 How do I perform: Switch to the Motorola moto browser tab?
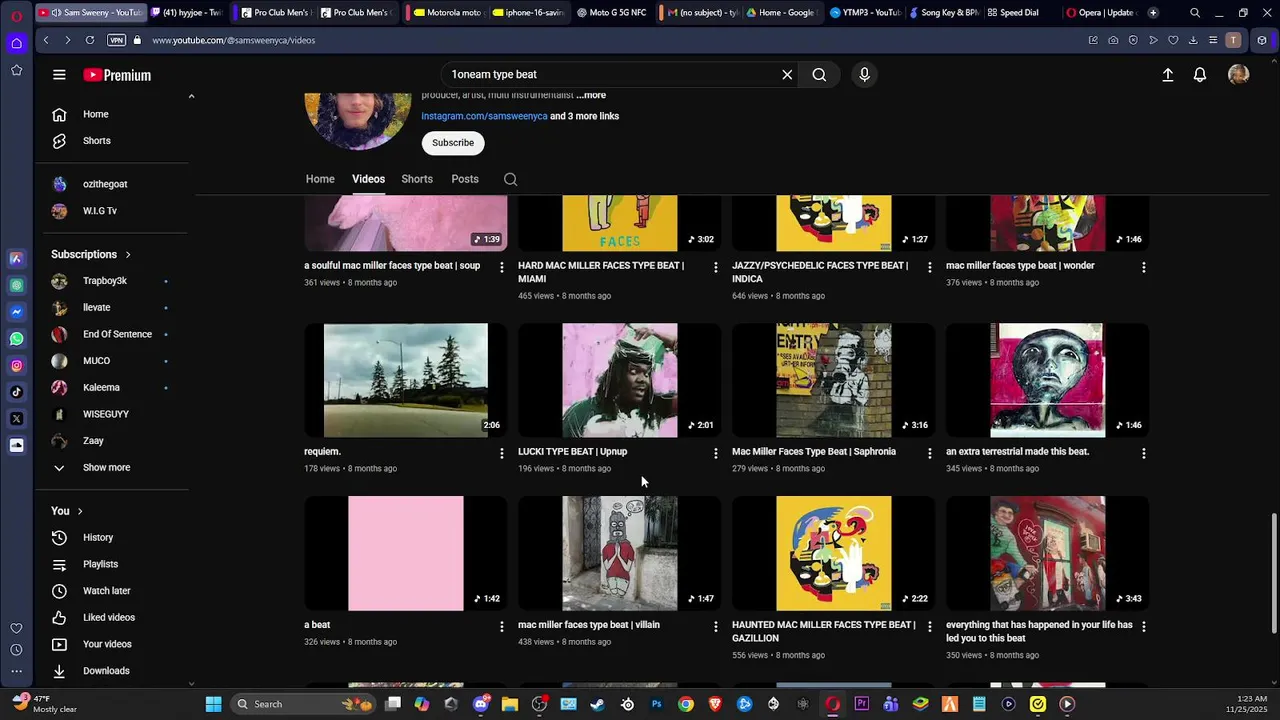pos(447,13)
